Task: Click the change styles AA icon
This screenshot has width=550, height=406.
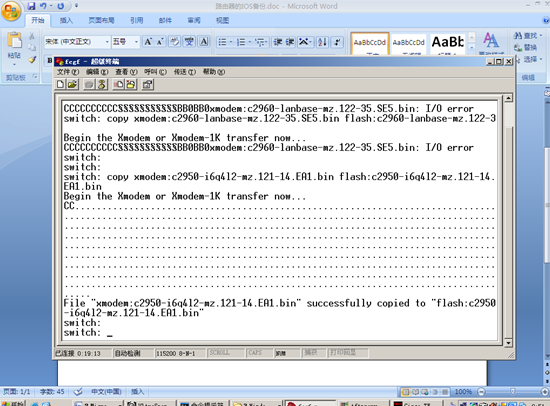Action: [491, 41]
